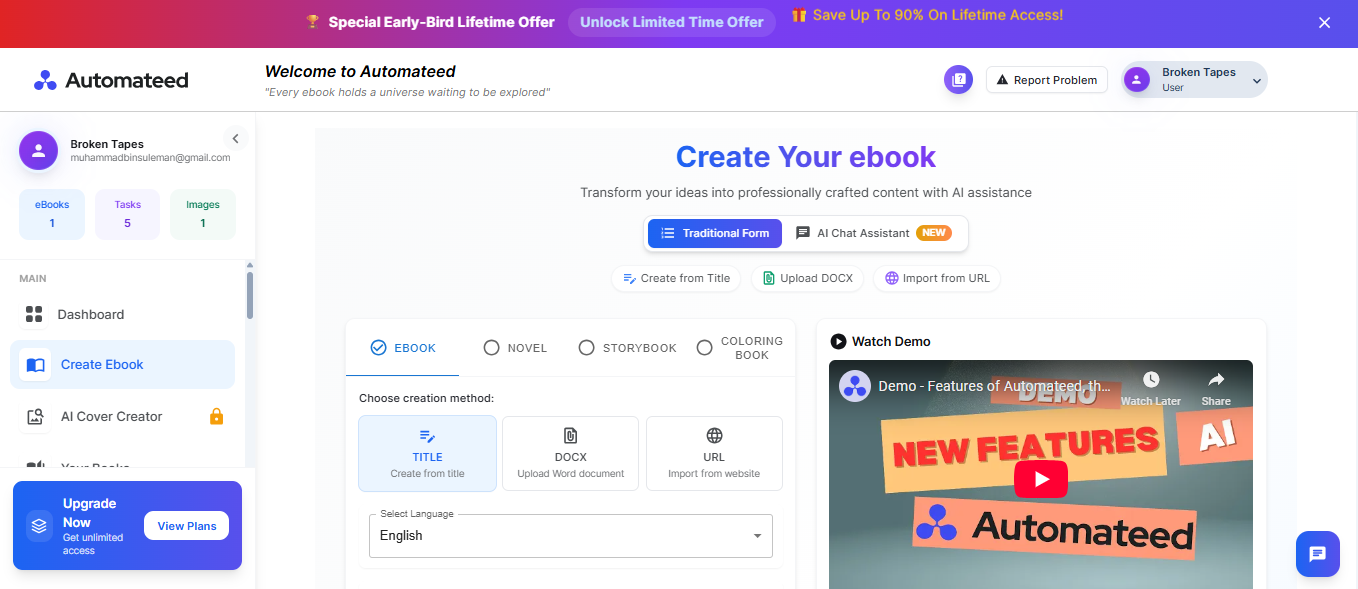Click the Dashboard grid icon

point(34,314)
